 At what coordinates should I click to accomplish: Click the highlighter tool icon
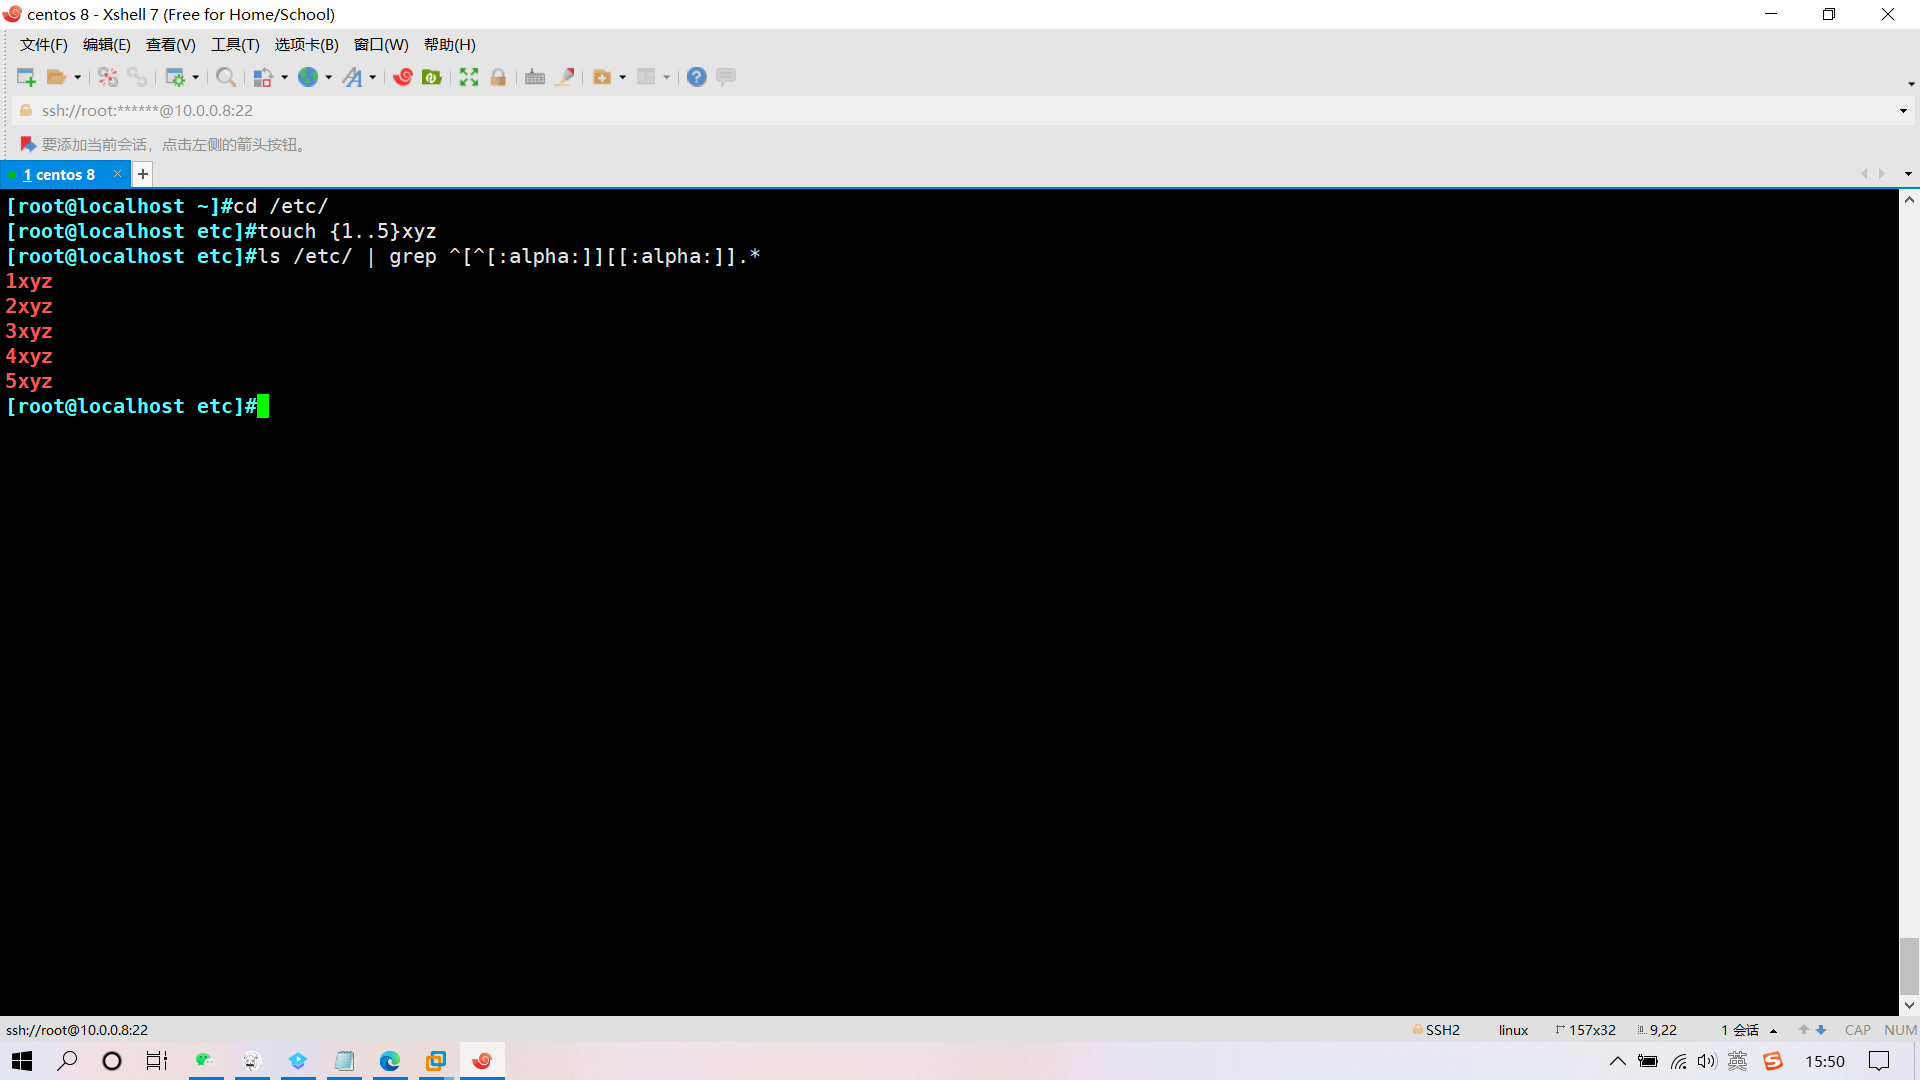565,77
